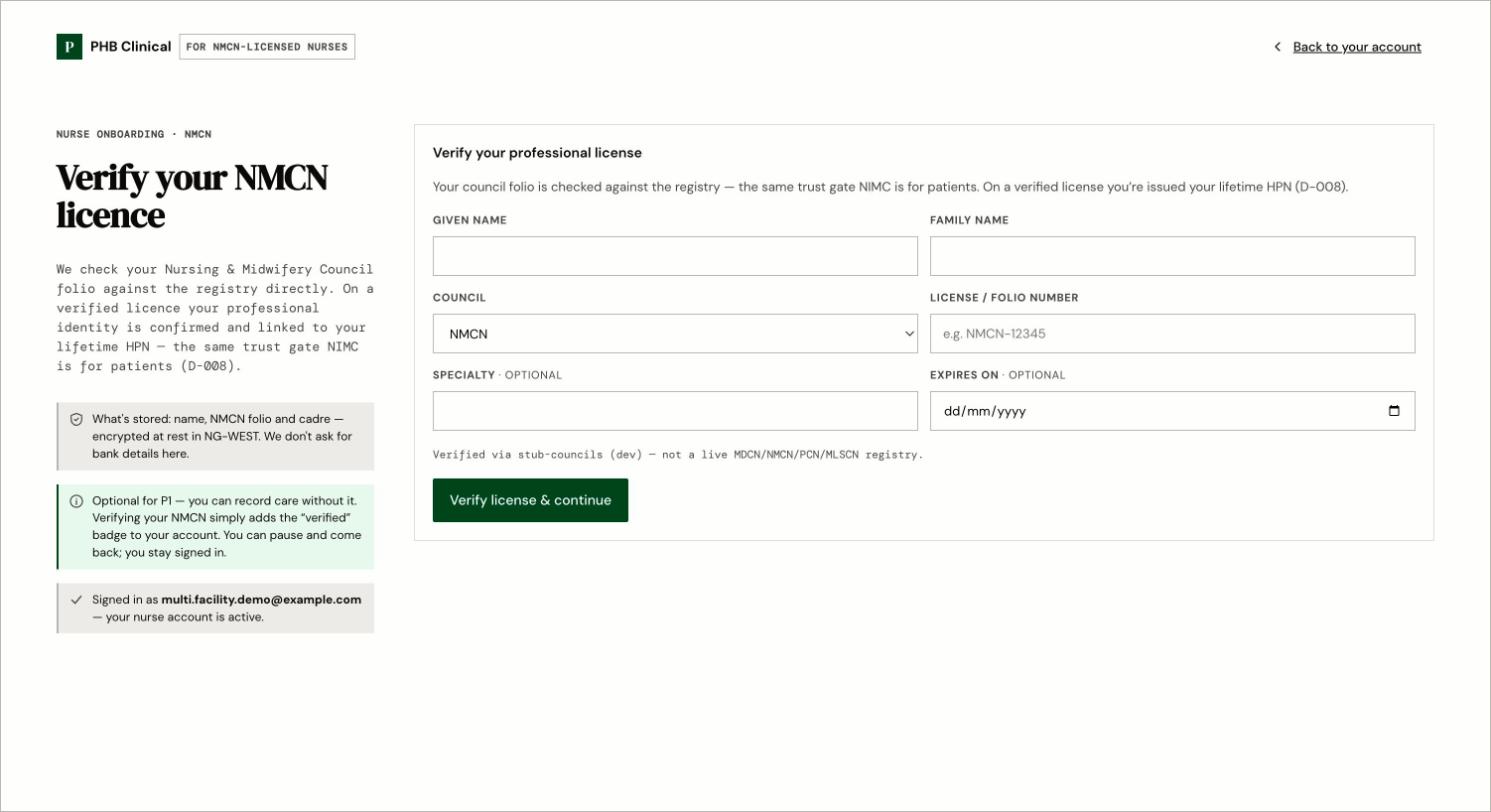Click the 'encrypted at rest in NG-WEST' note text

pyautogui.click(x=222, y=436)
